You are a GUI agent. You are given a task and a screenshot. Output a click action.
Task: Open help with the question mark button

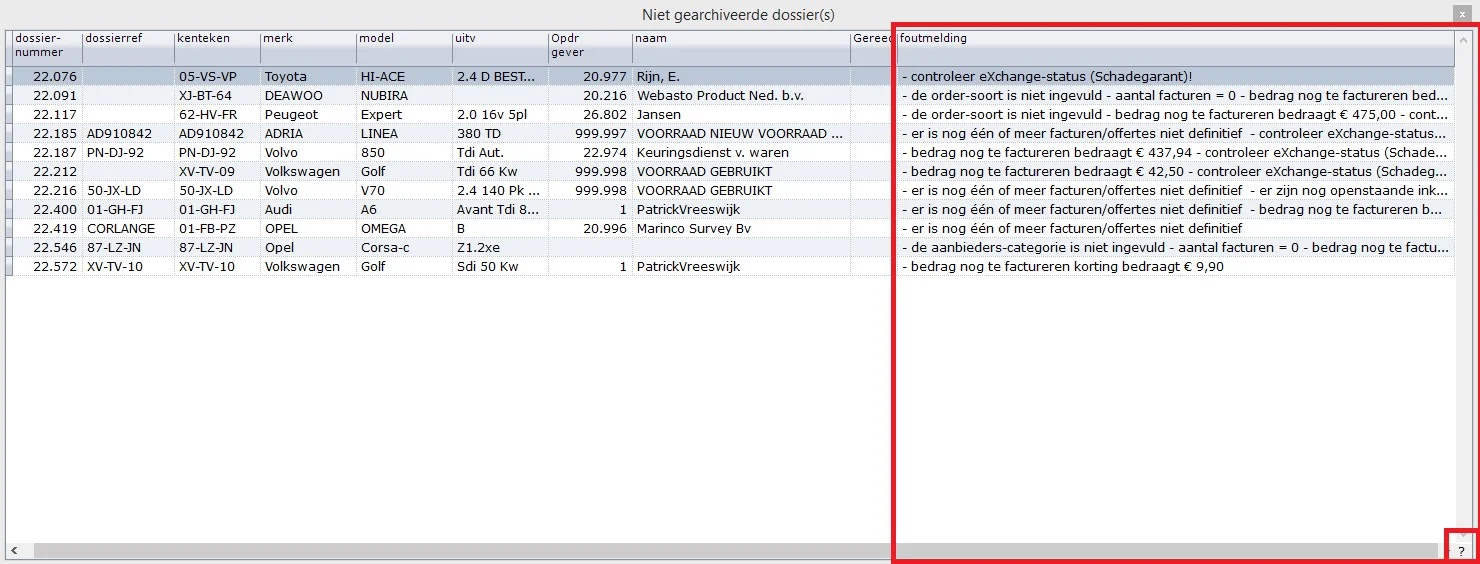click(x=1461, y=551)
